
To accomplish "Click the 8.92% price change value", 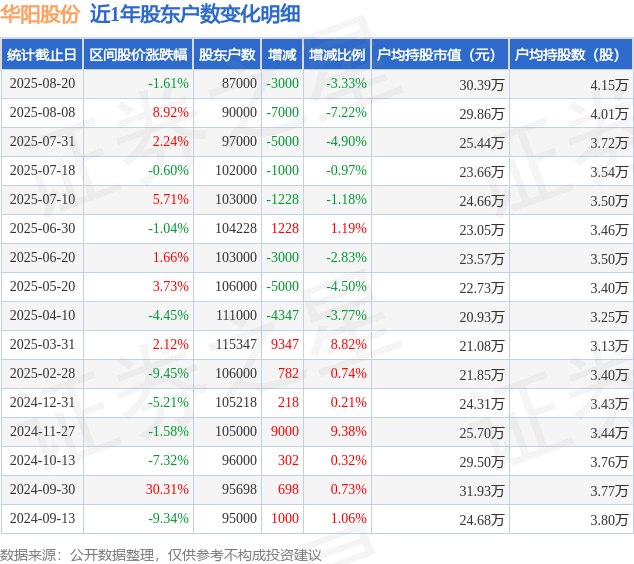I will pos(171,112).
